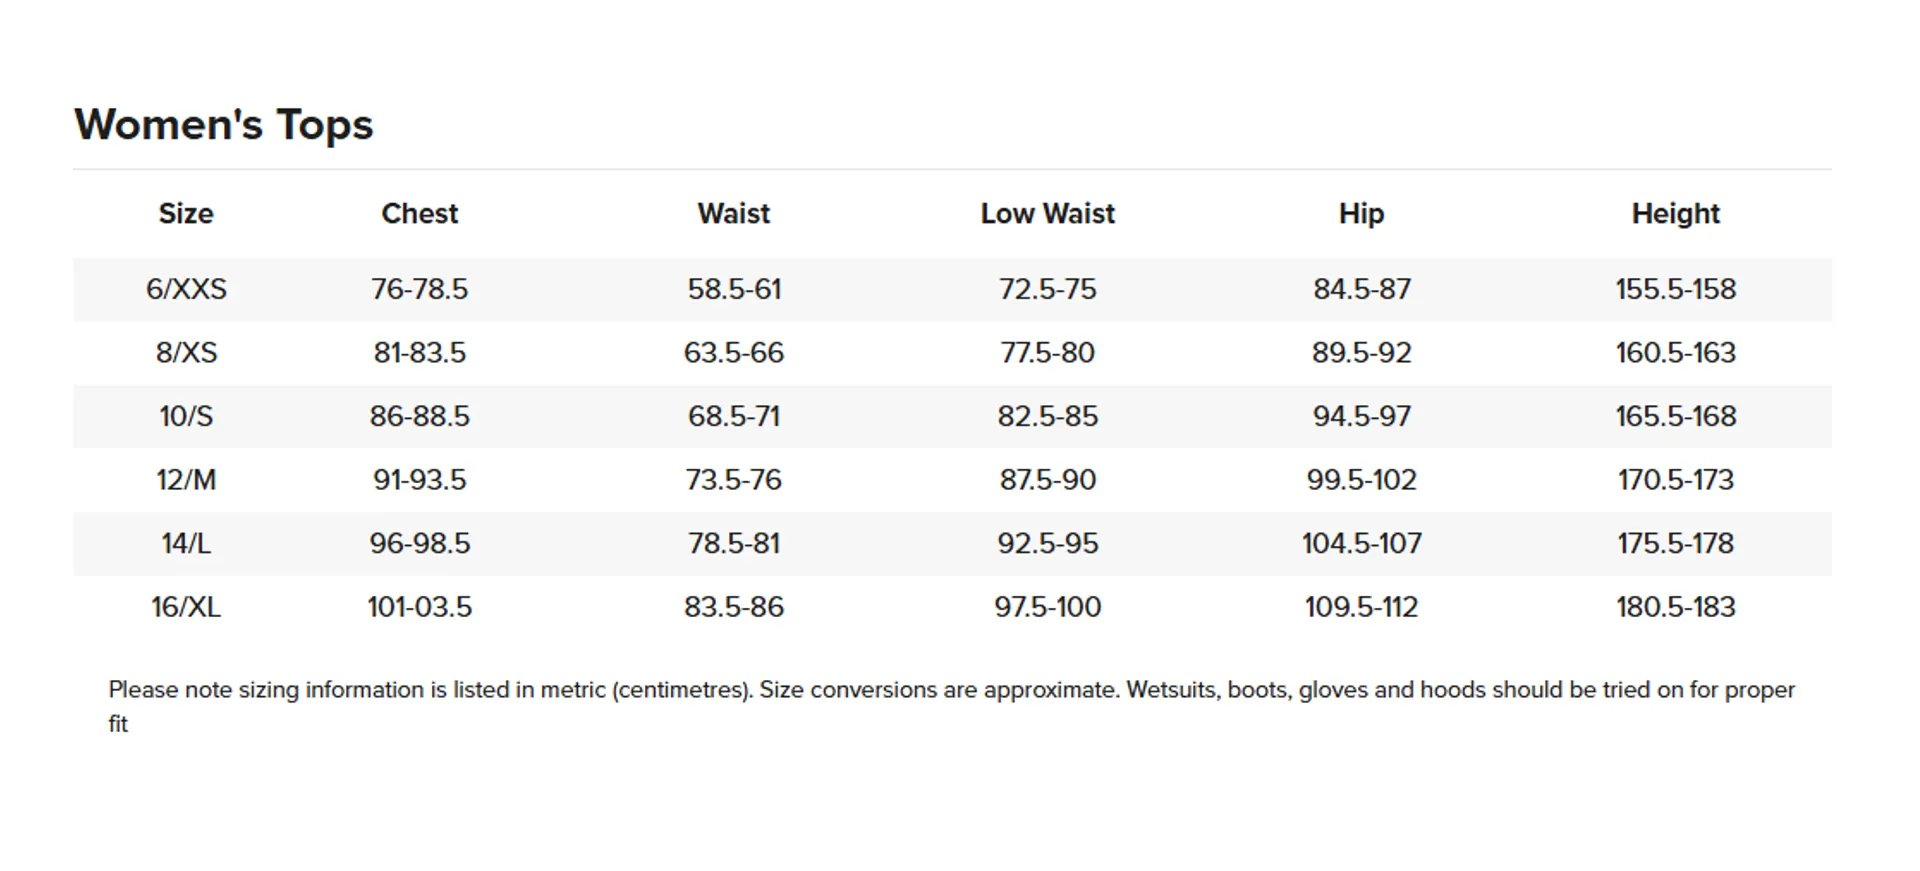Select the Low Waist column header

click(1047, 213)
